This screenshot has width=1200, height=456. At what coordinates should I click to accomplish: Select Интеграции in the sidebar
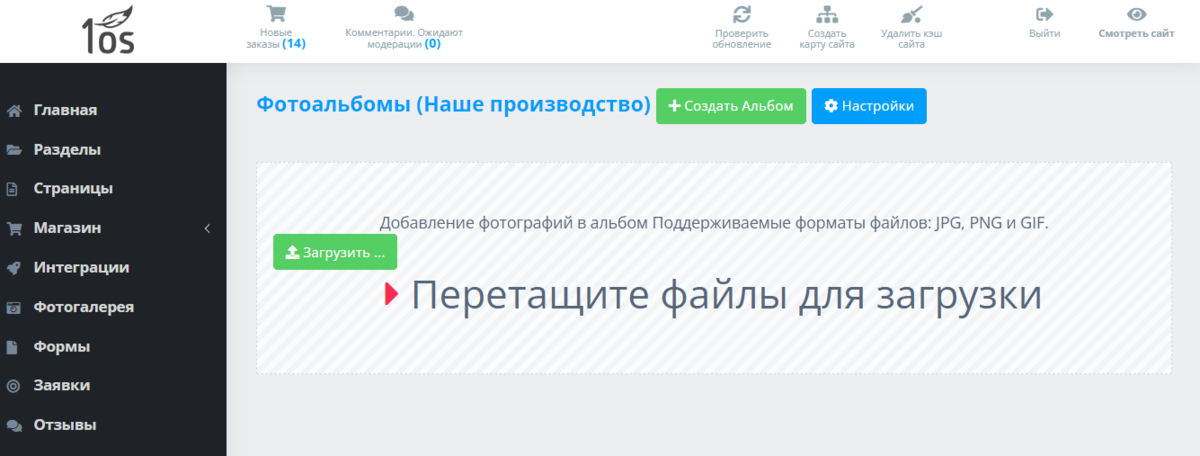[x=80, y=268]
